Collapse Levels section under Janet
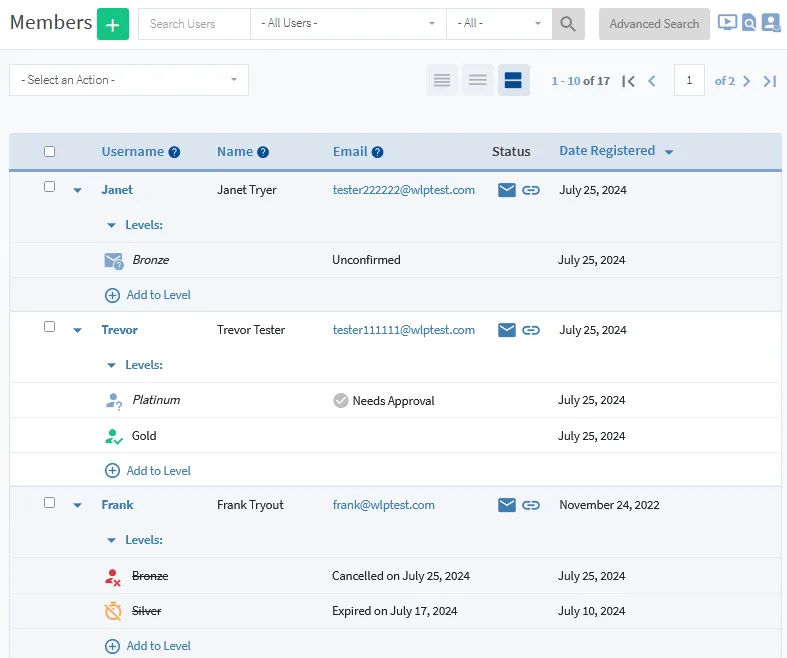Viewport: 787px width, 658px height. 111,225
